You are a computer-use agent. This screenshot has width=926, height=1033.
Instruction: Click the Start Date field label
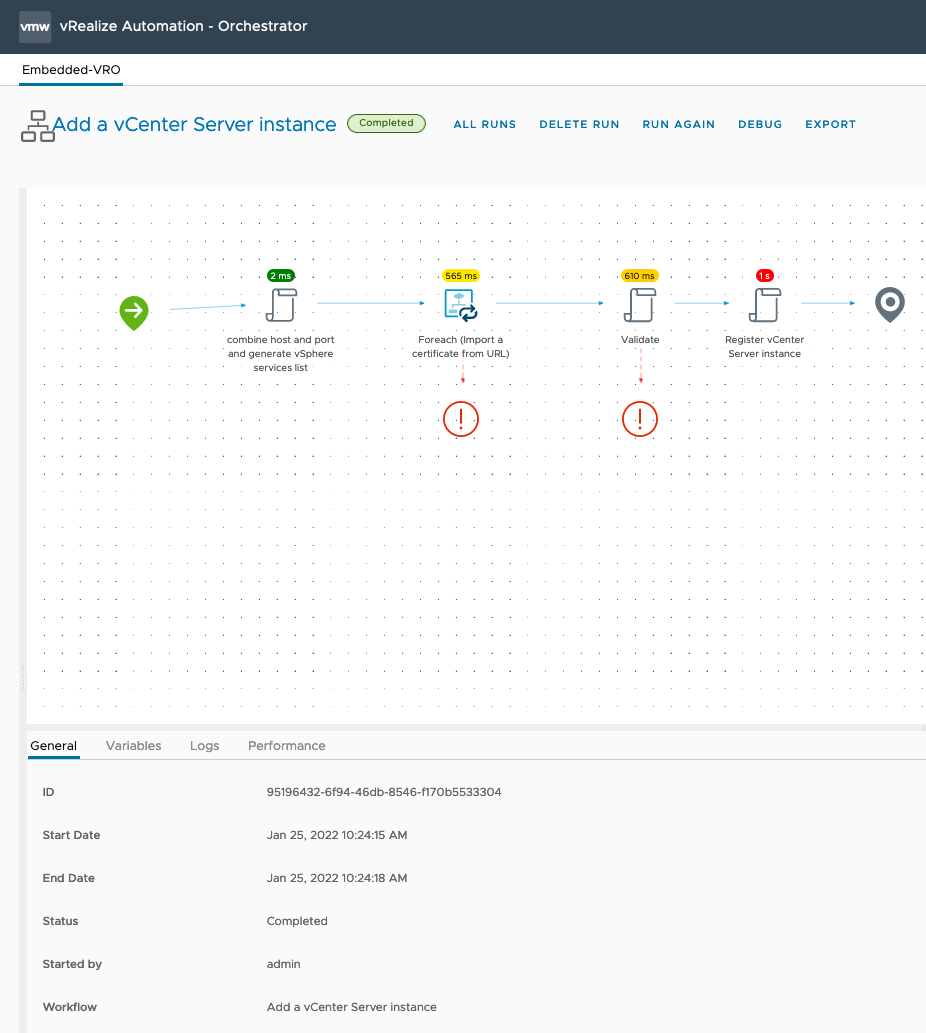(71, 835)
